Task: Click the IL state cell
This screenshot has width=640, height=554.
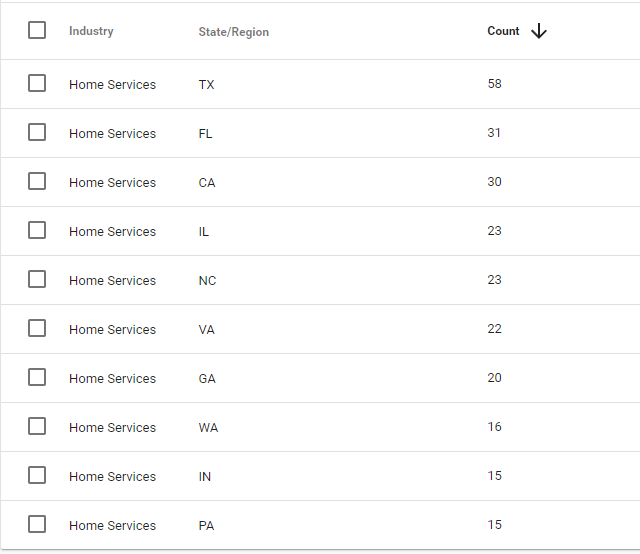Action: pyautogui.click(x=203, y=231)
